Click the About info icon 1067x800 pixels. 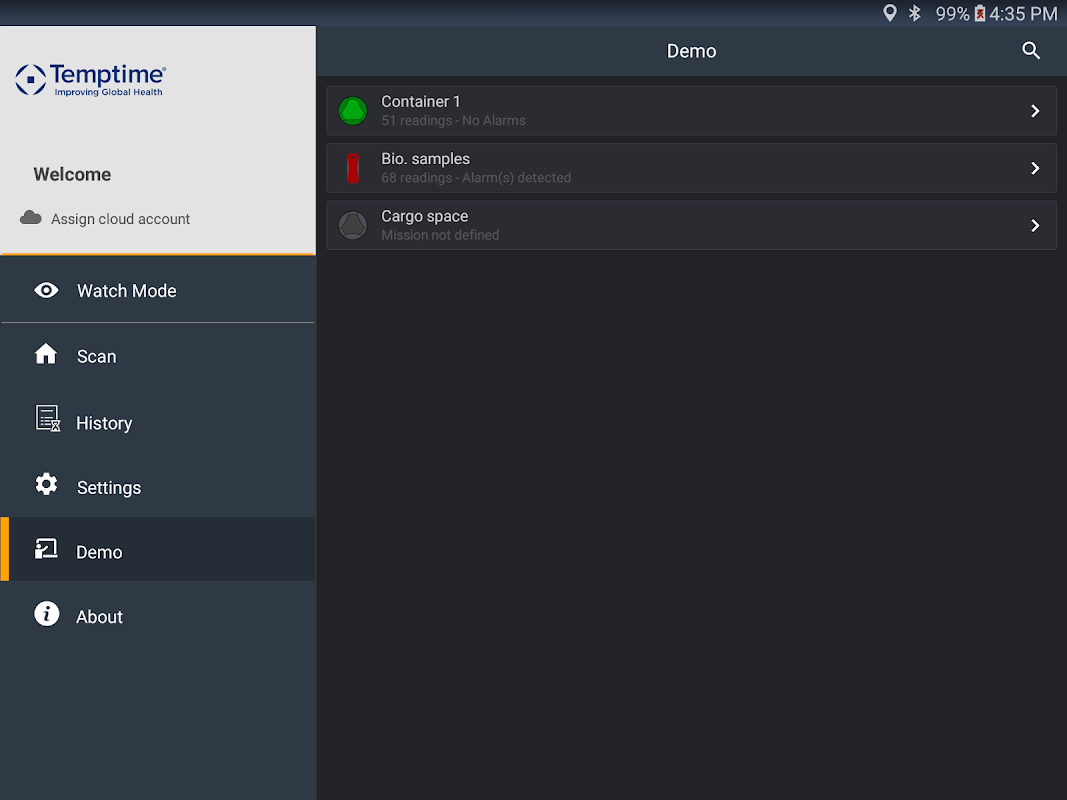46,614
